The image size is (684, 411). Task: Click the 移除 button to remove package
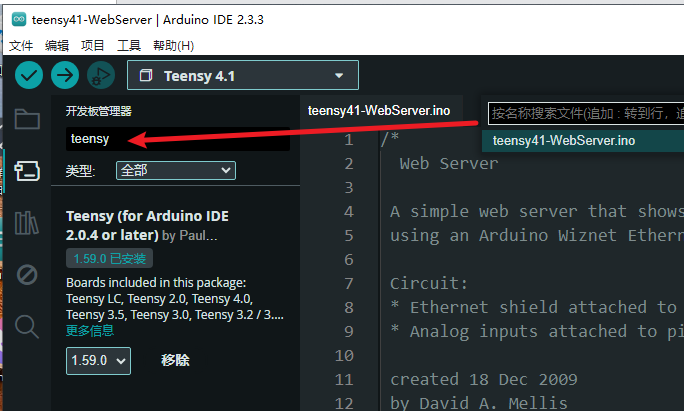175,360
